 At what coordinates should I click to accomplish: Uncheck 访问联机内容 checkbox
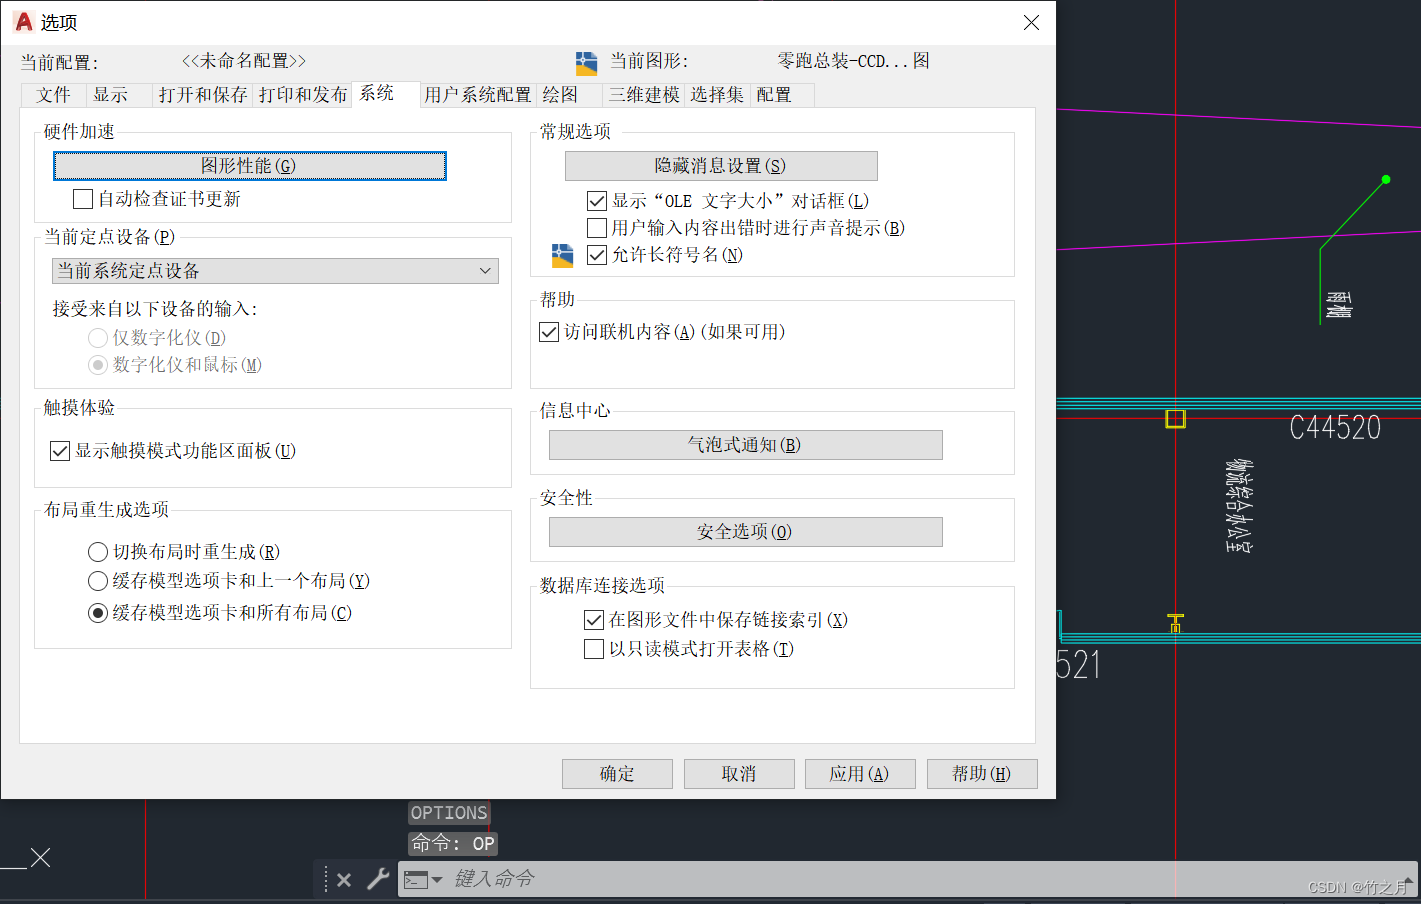point(549,332)
